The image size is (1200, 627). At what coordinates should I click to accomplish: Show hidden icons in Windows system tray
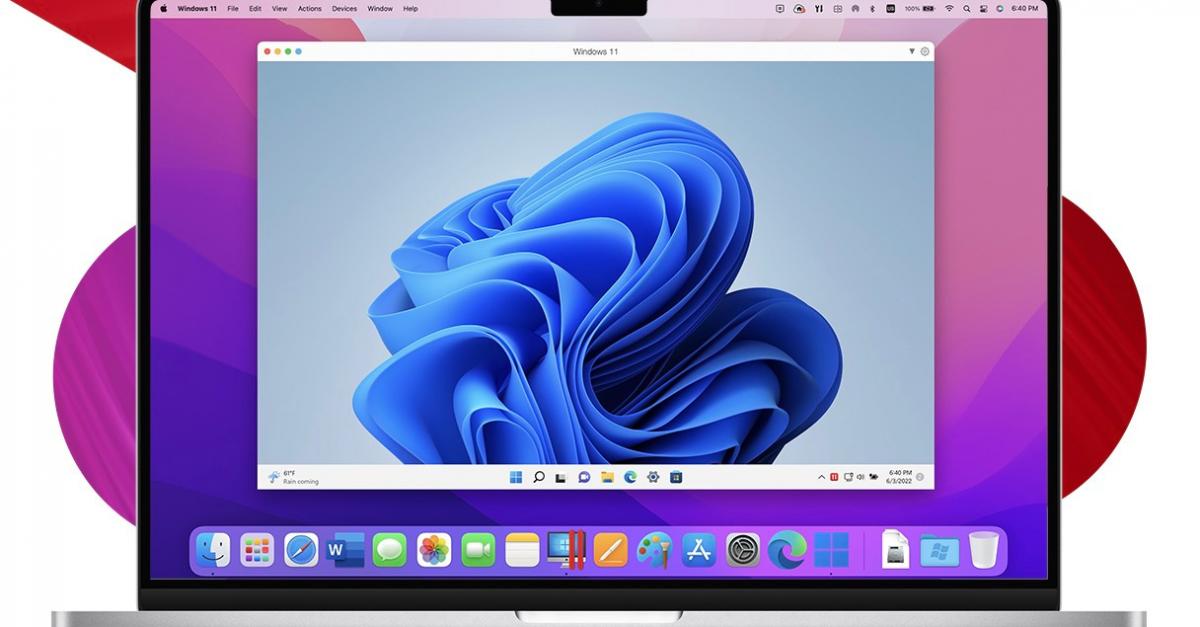point(822,477)
